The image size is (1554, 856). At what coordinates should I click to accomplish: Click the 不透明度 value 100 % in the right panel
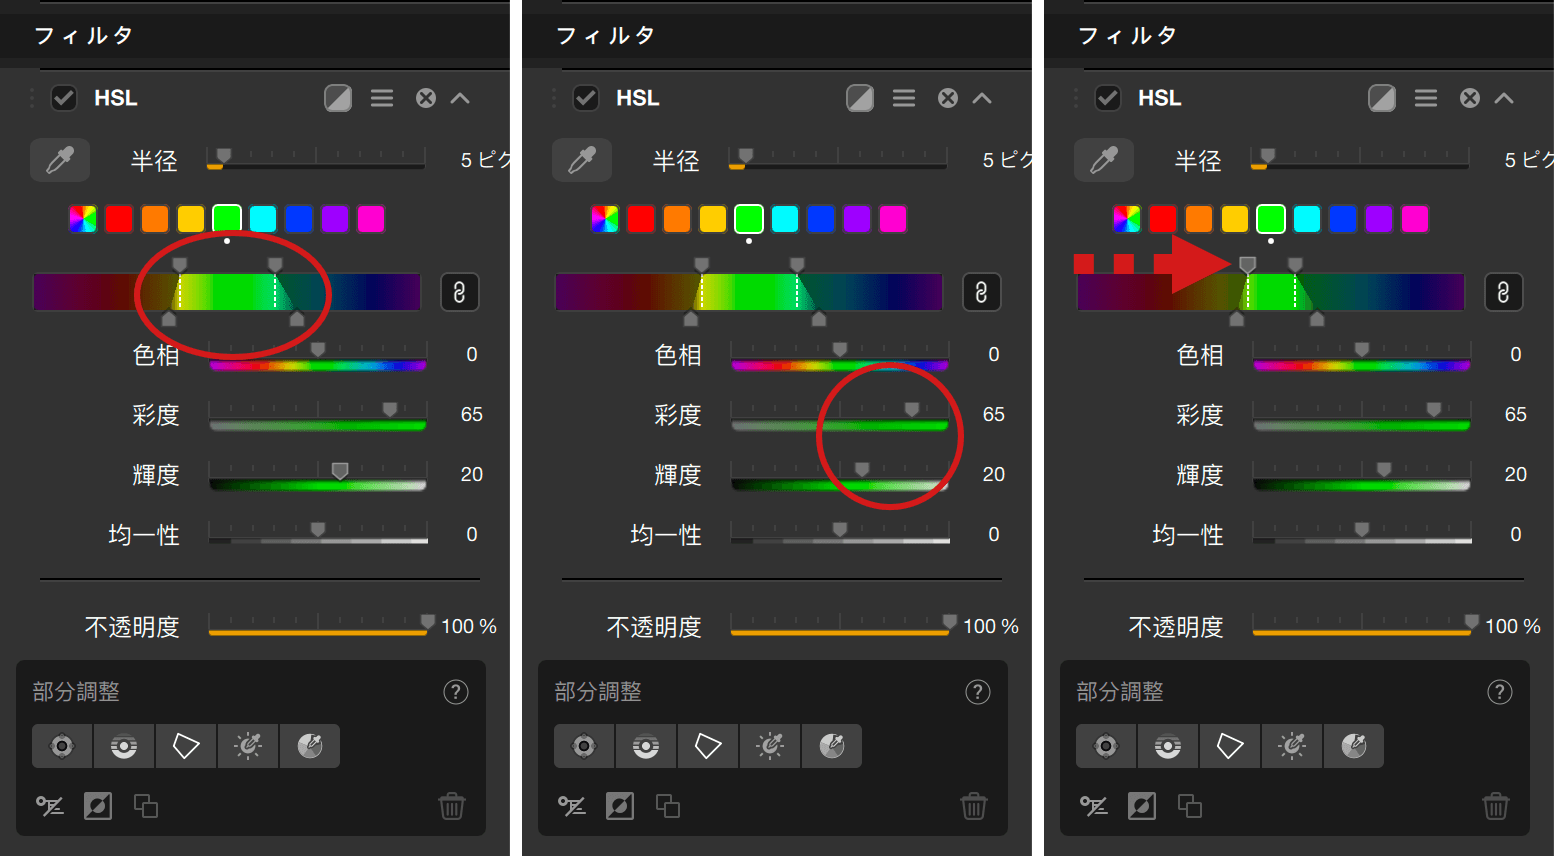click(1513, 626)
